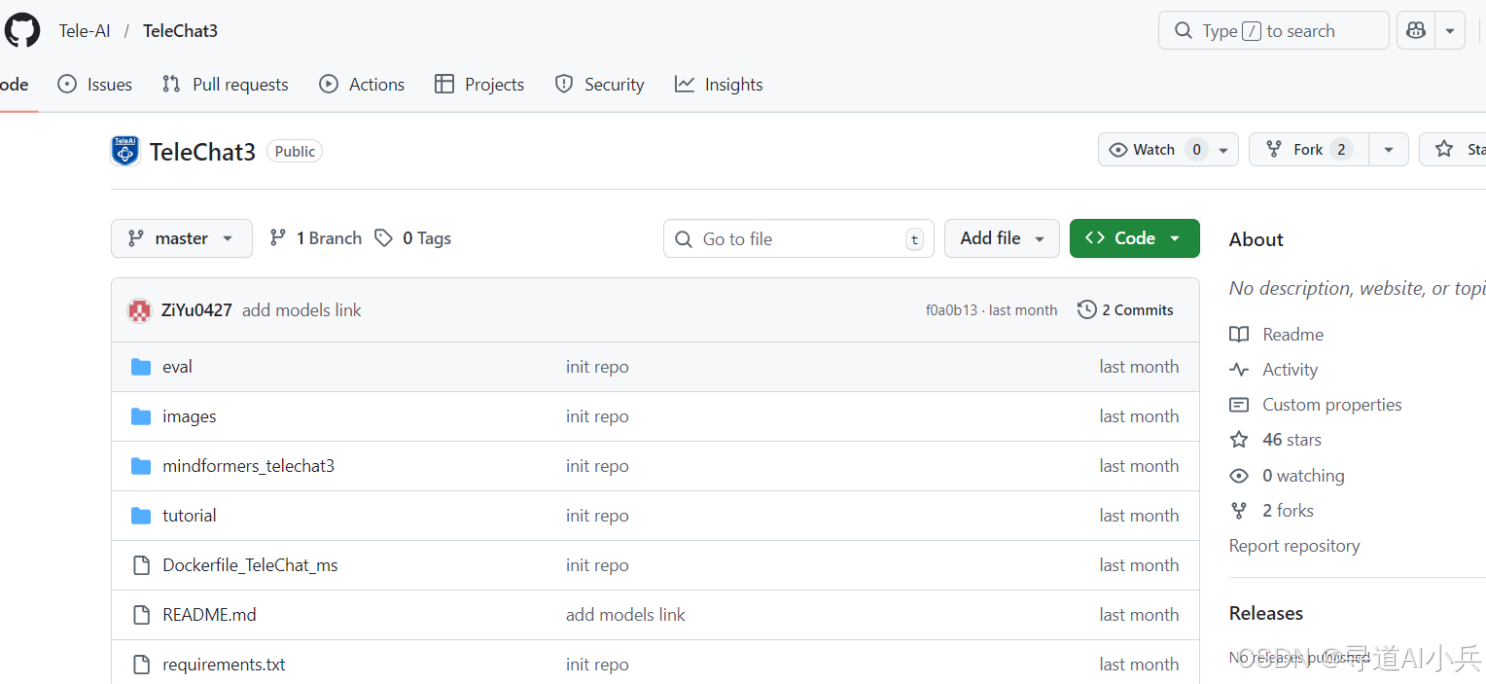1486x684 pixels.
Task: Open the images folder
Action: click(x=189, y=416)
